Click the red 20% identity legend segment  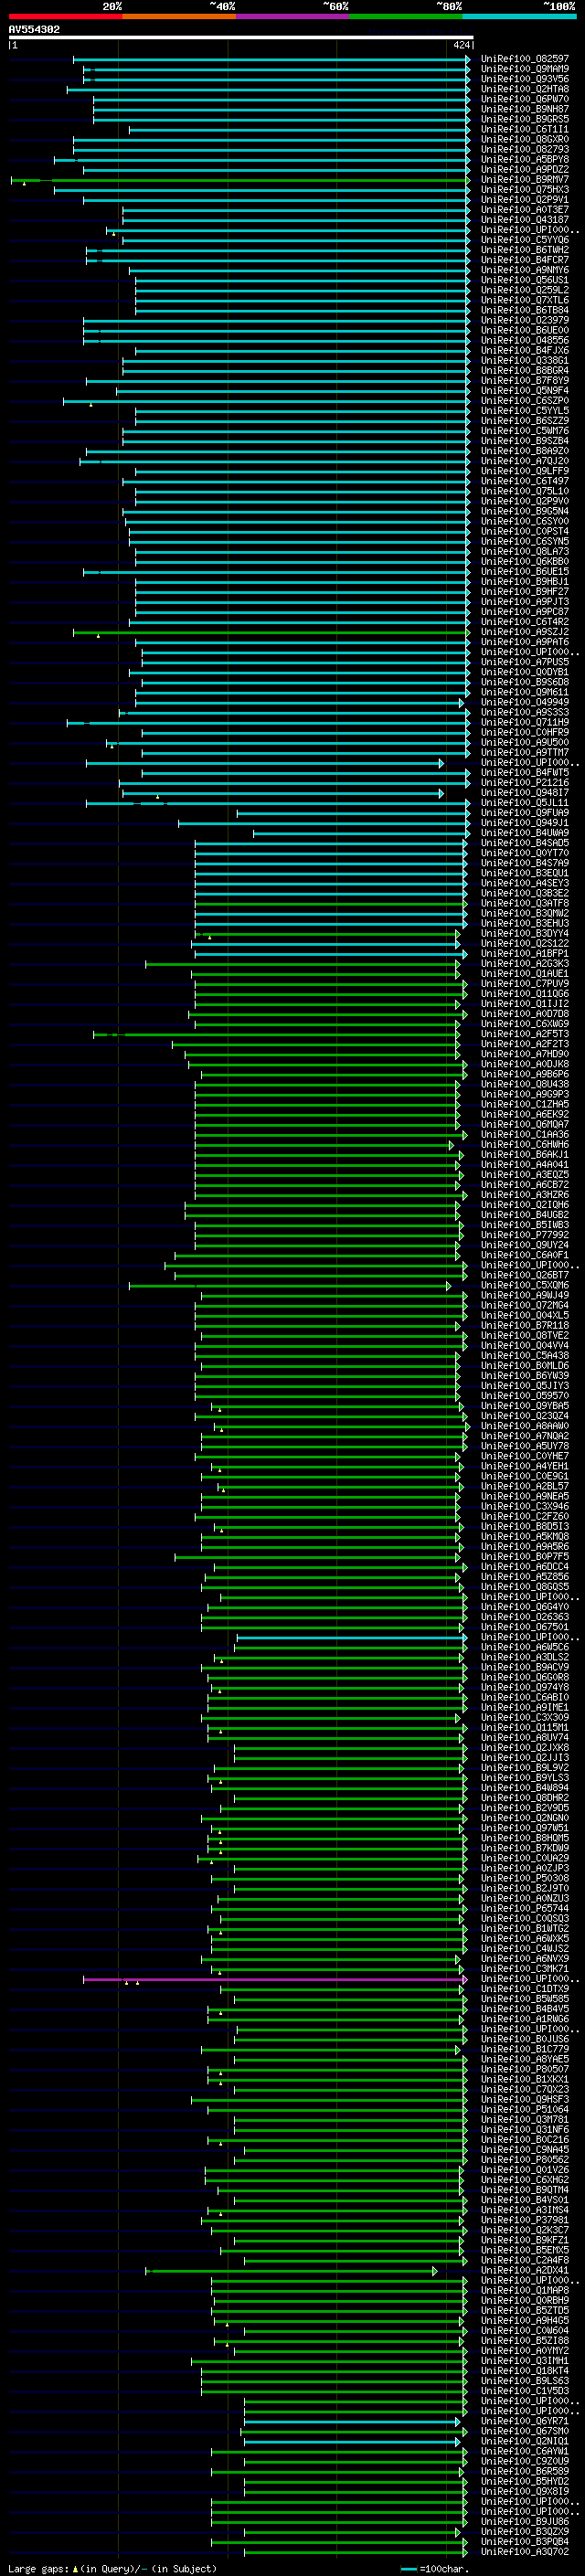pyautogui.click(x=65, y=16)
